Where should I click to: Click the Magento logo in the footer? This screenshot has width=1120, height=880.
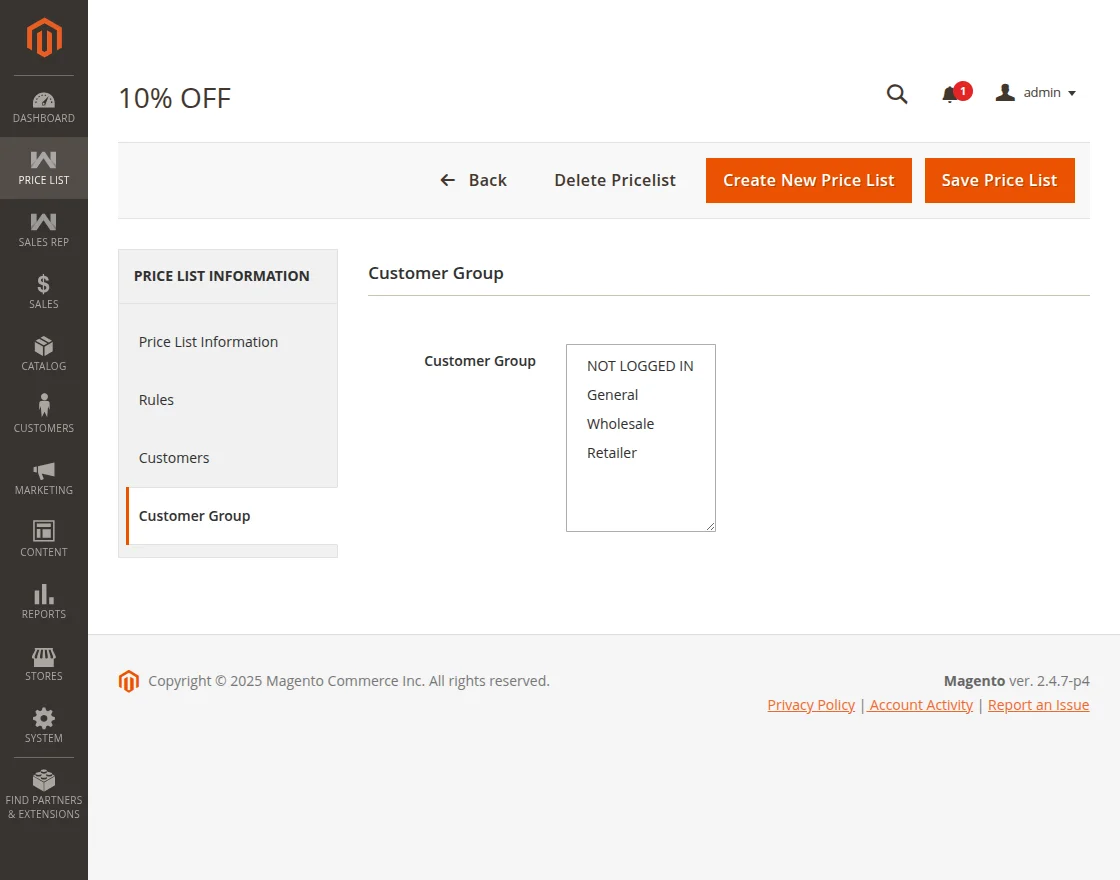129,681
